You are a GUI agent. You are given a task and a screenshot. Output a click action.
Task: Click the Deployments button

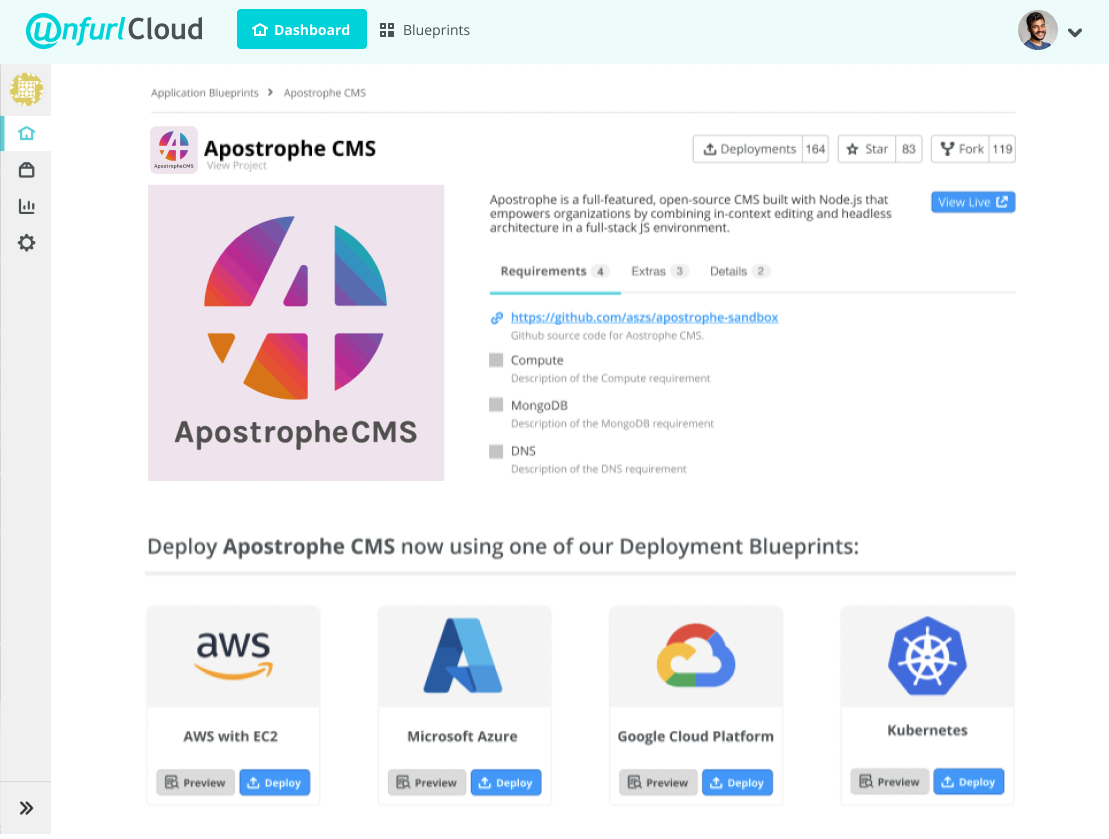pos(748,149)
